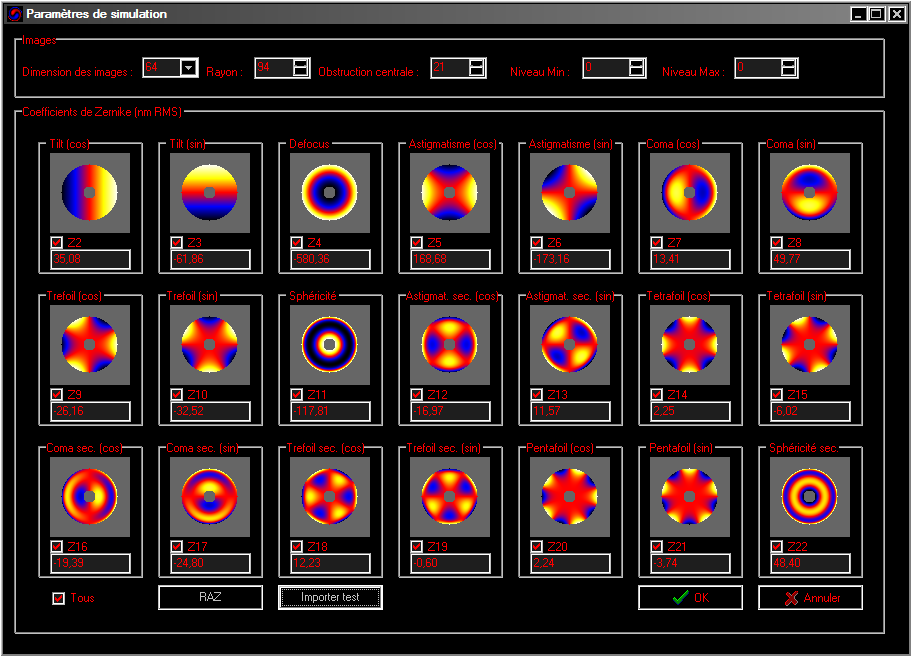Viewport: 912px width, 657px height.
Task: Toggle the Z8 Coma (sin) checkbox
Action: click(x=776, y=242)
